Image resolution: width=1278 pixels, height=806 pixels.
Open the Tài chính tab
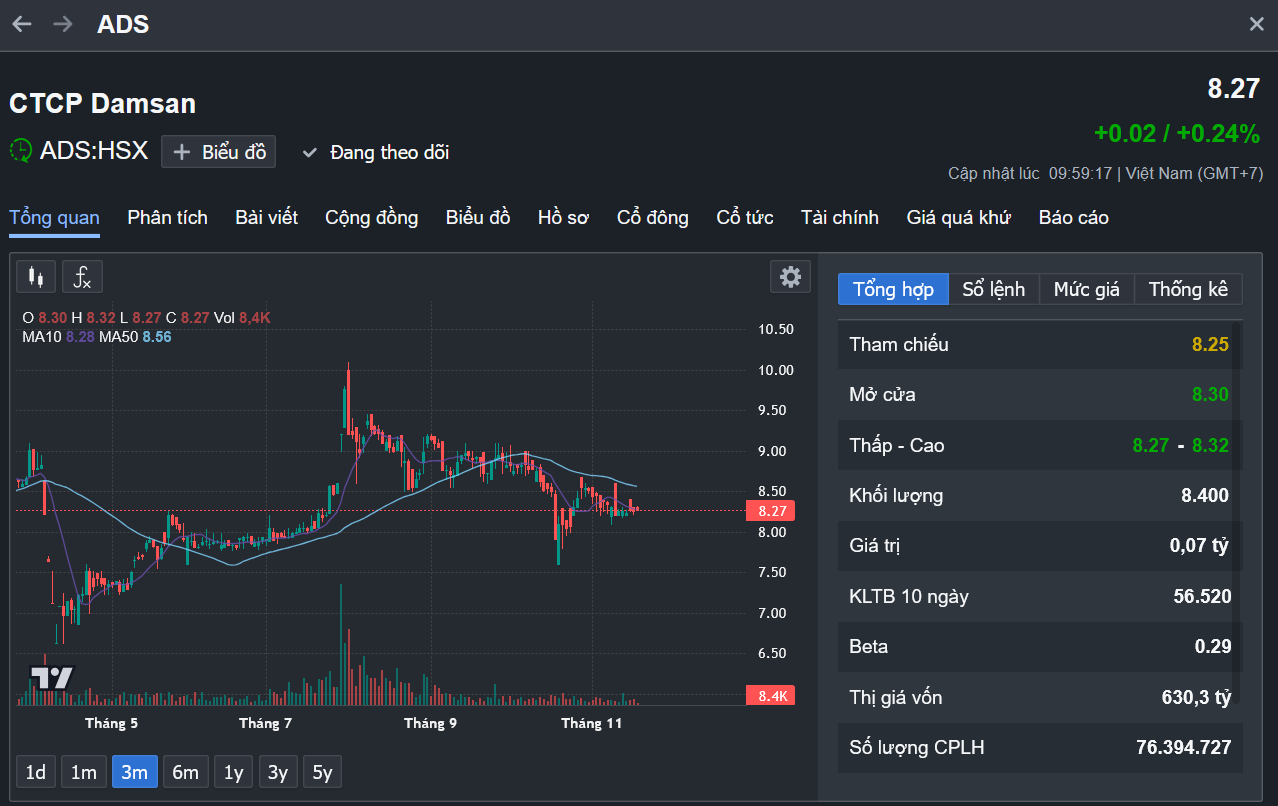coord(840,217)
